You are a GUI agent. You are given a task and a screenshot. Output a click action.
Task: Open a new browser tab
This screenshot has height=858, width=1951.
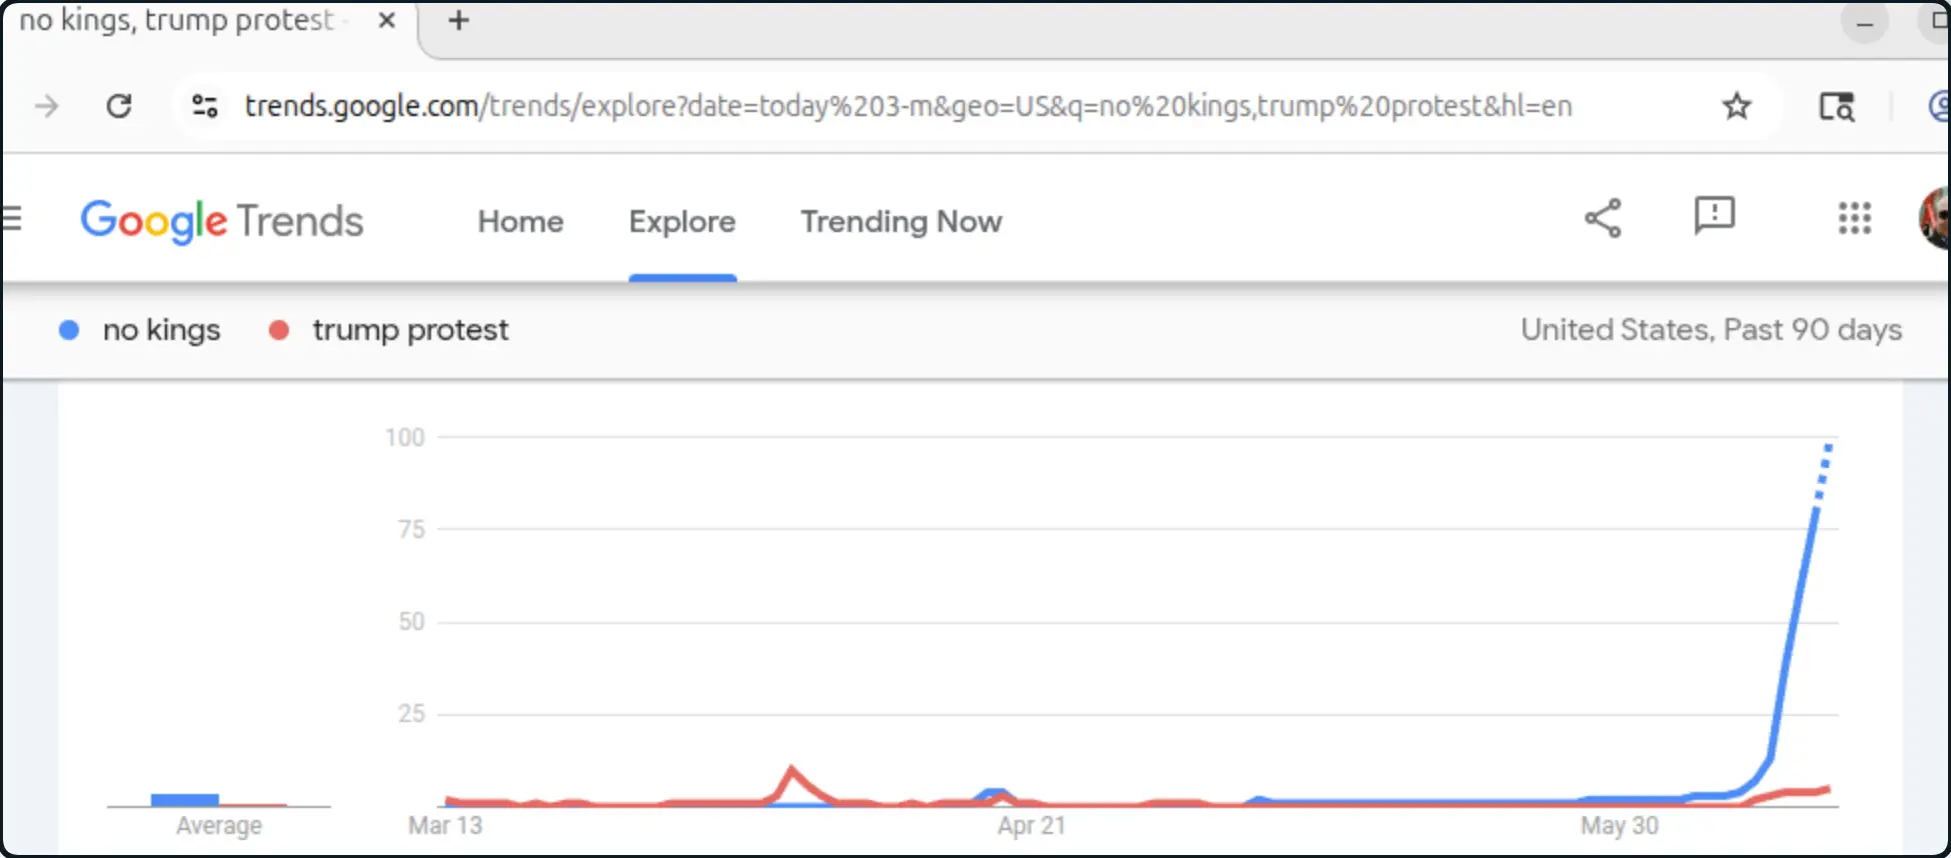pyautogui.click(x=458, y=21)
